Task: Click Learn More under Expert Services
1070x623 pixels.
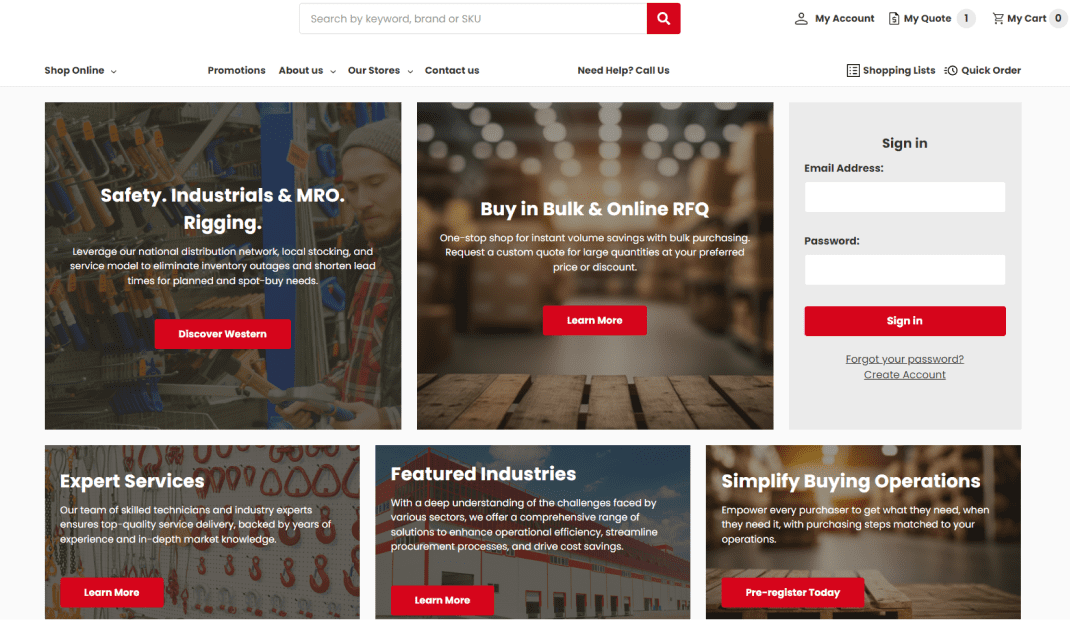Action: 111,592
